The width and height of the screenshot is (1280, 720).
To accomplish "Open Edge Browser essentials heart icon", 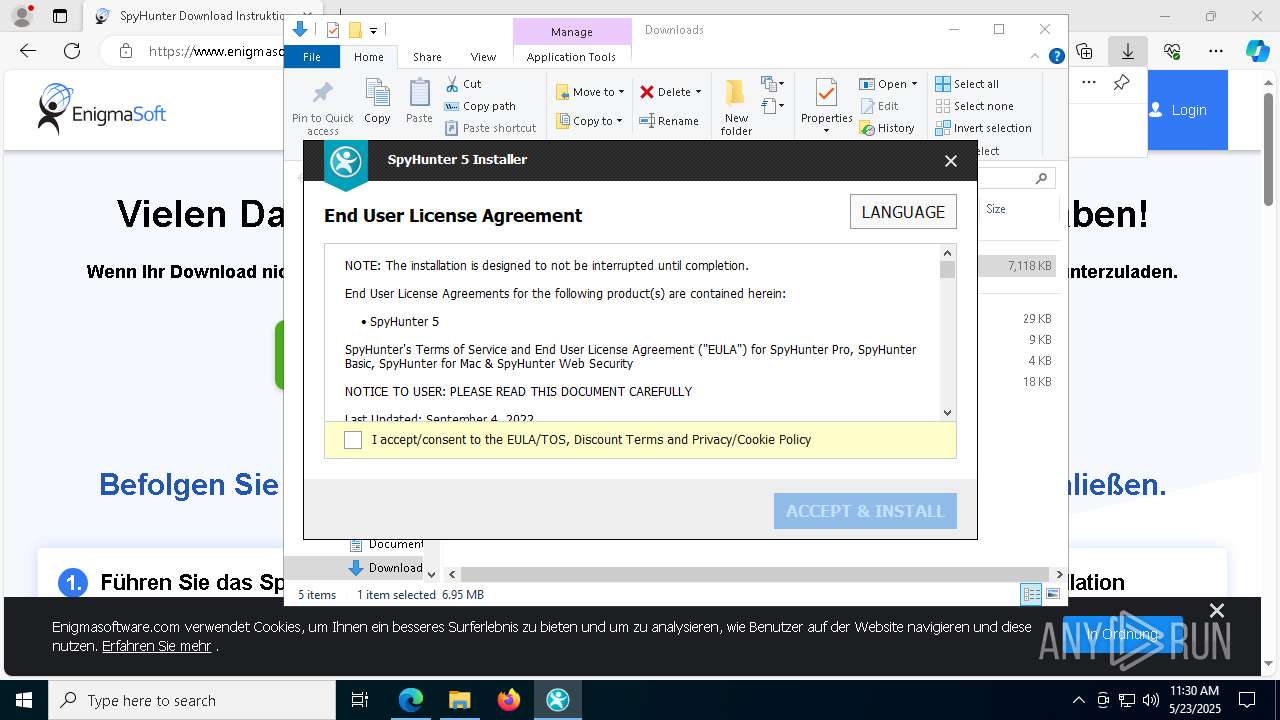I will click(1172, 51).
